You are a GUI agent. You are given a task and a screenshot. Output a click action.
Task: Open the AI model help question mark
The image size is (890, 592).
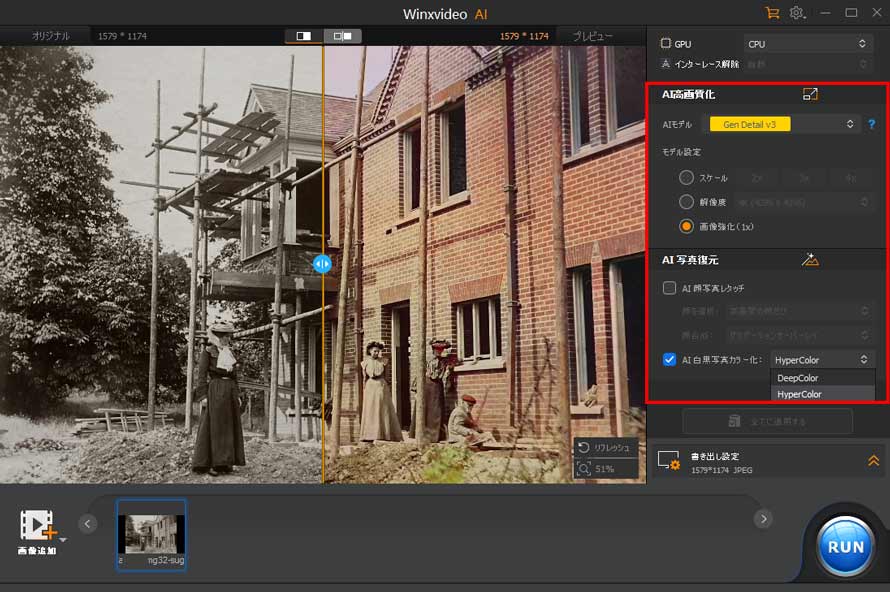click(871, 125)
